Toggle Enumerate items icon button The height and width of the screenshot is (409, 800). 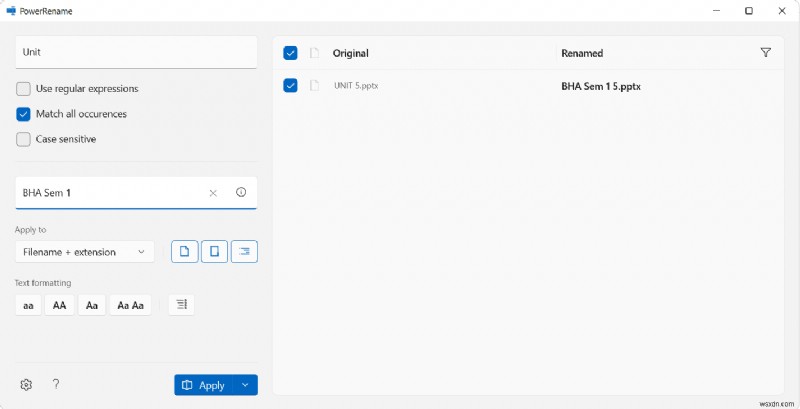pyautogui.click(x=182, y=305)
